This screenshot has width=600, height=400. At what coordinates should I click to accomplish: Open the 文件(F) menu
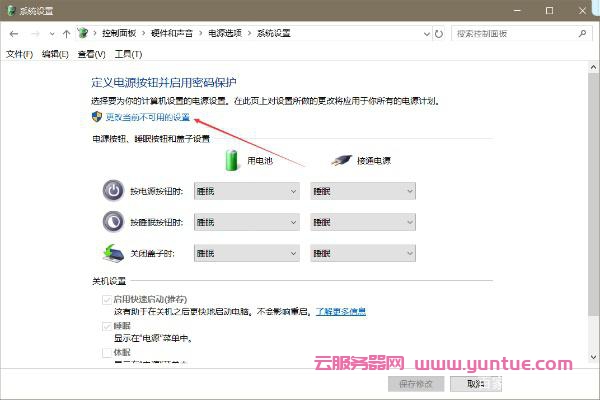[20, 53]
